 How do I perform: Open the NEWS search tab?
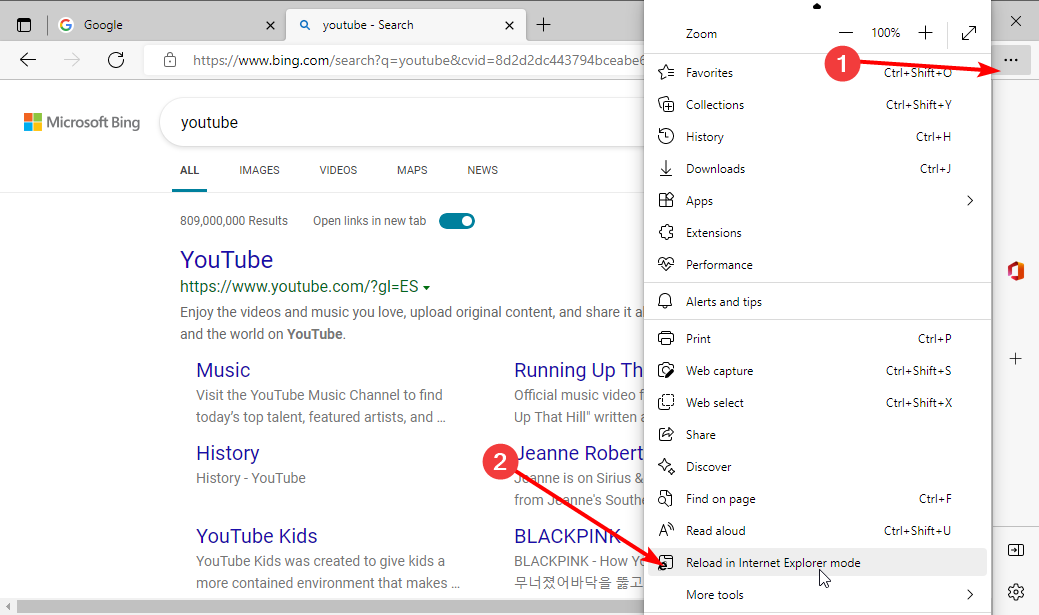click(x=482, y=170)
